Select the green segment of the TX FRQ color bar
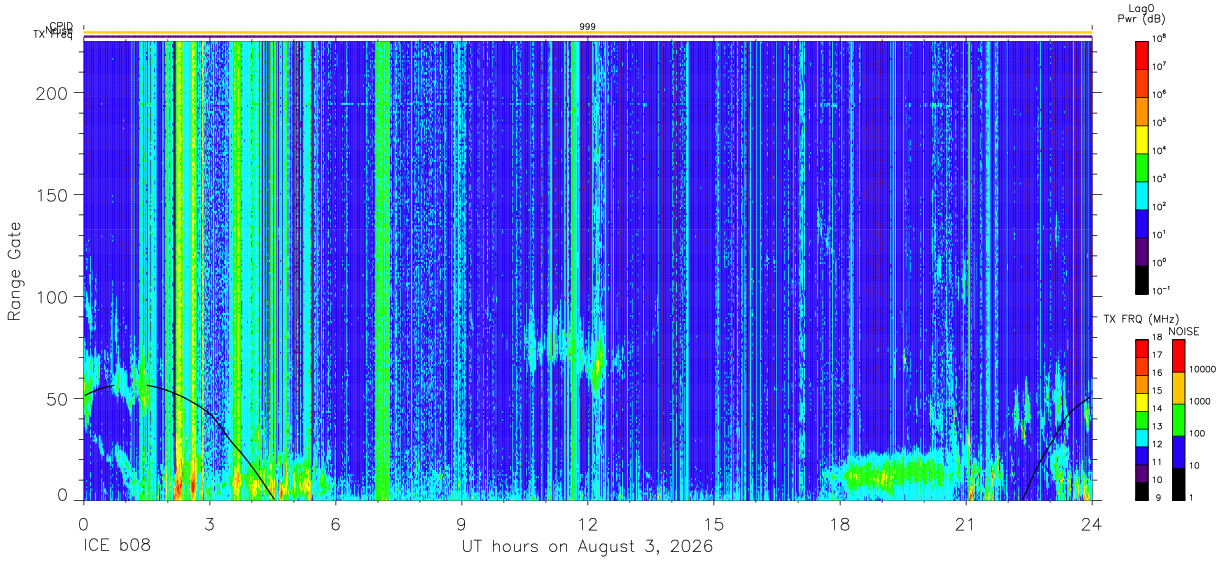The image size is (1228, 567). [1142, 418]
